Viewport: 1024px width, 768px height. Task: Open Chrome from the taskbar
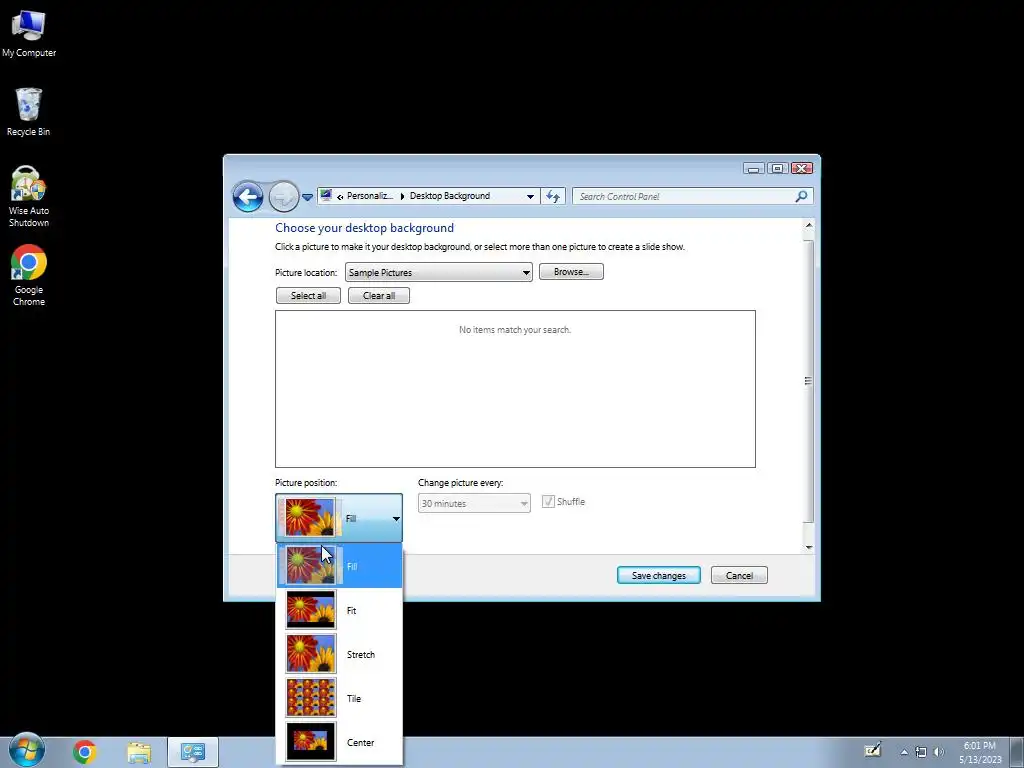coord(84,752)
